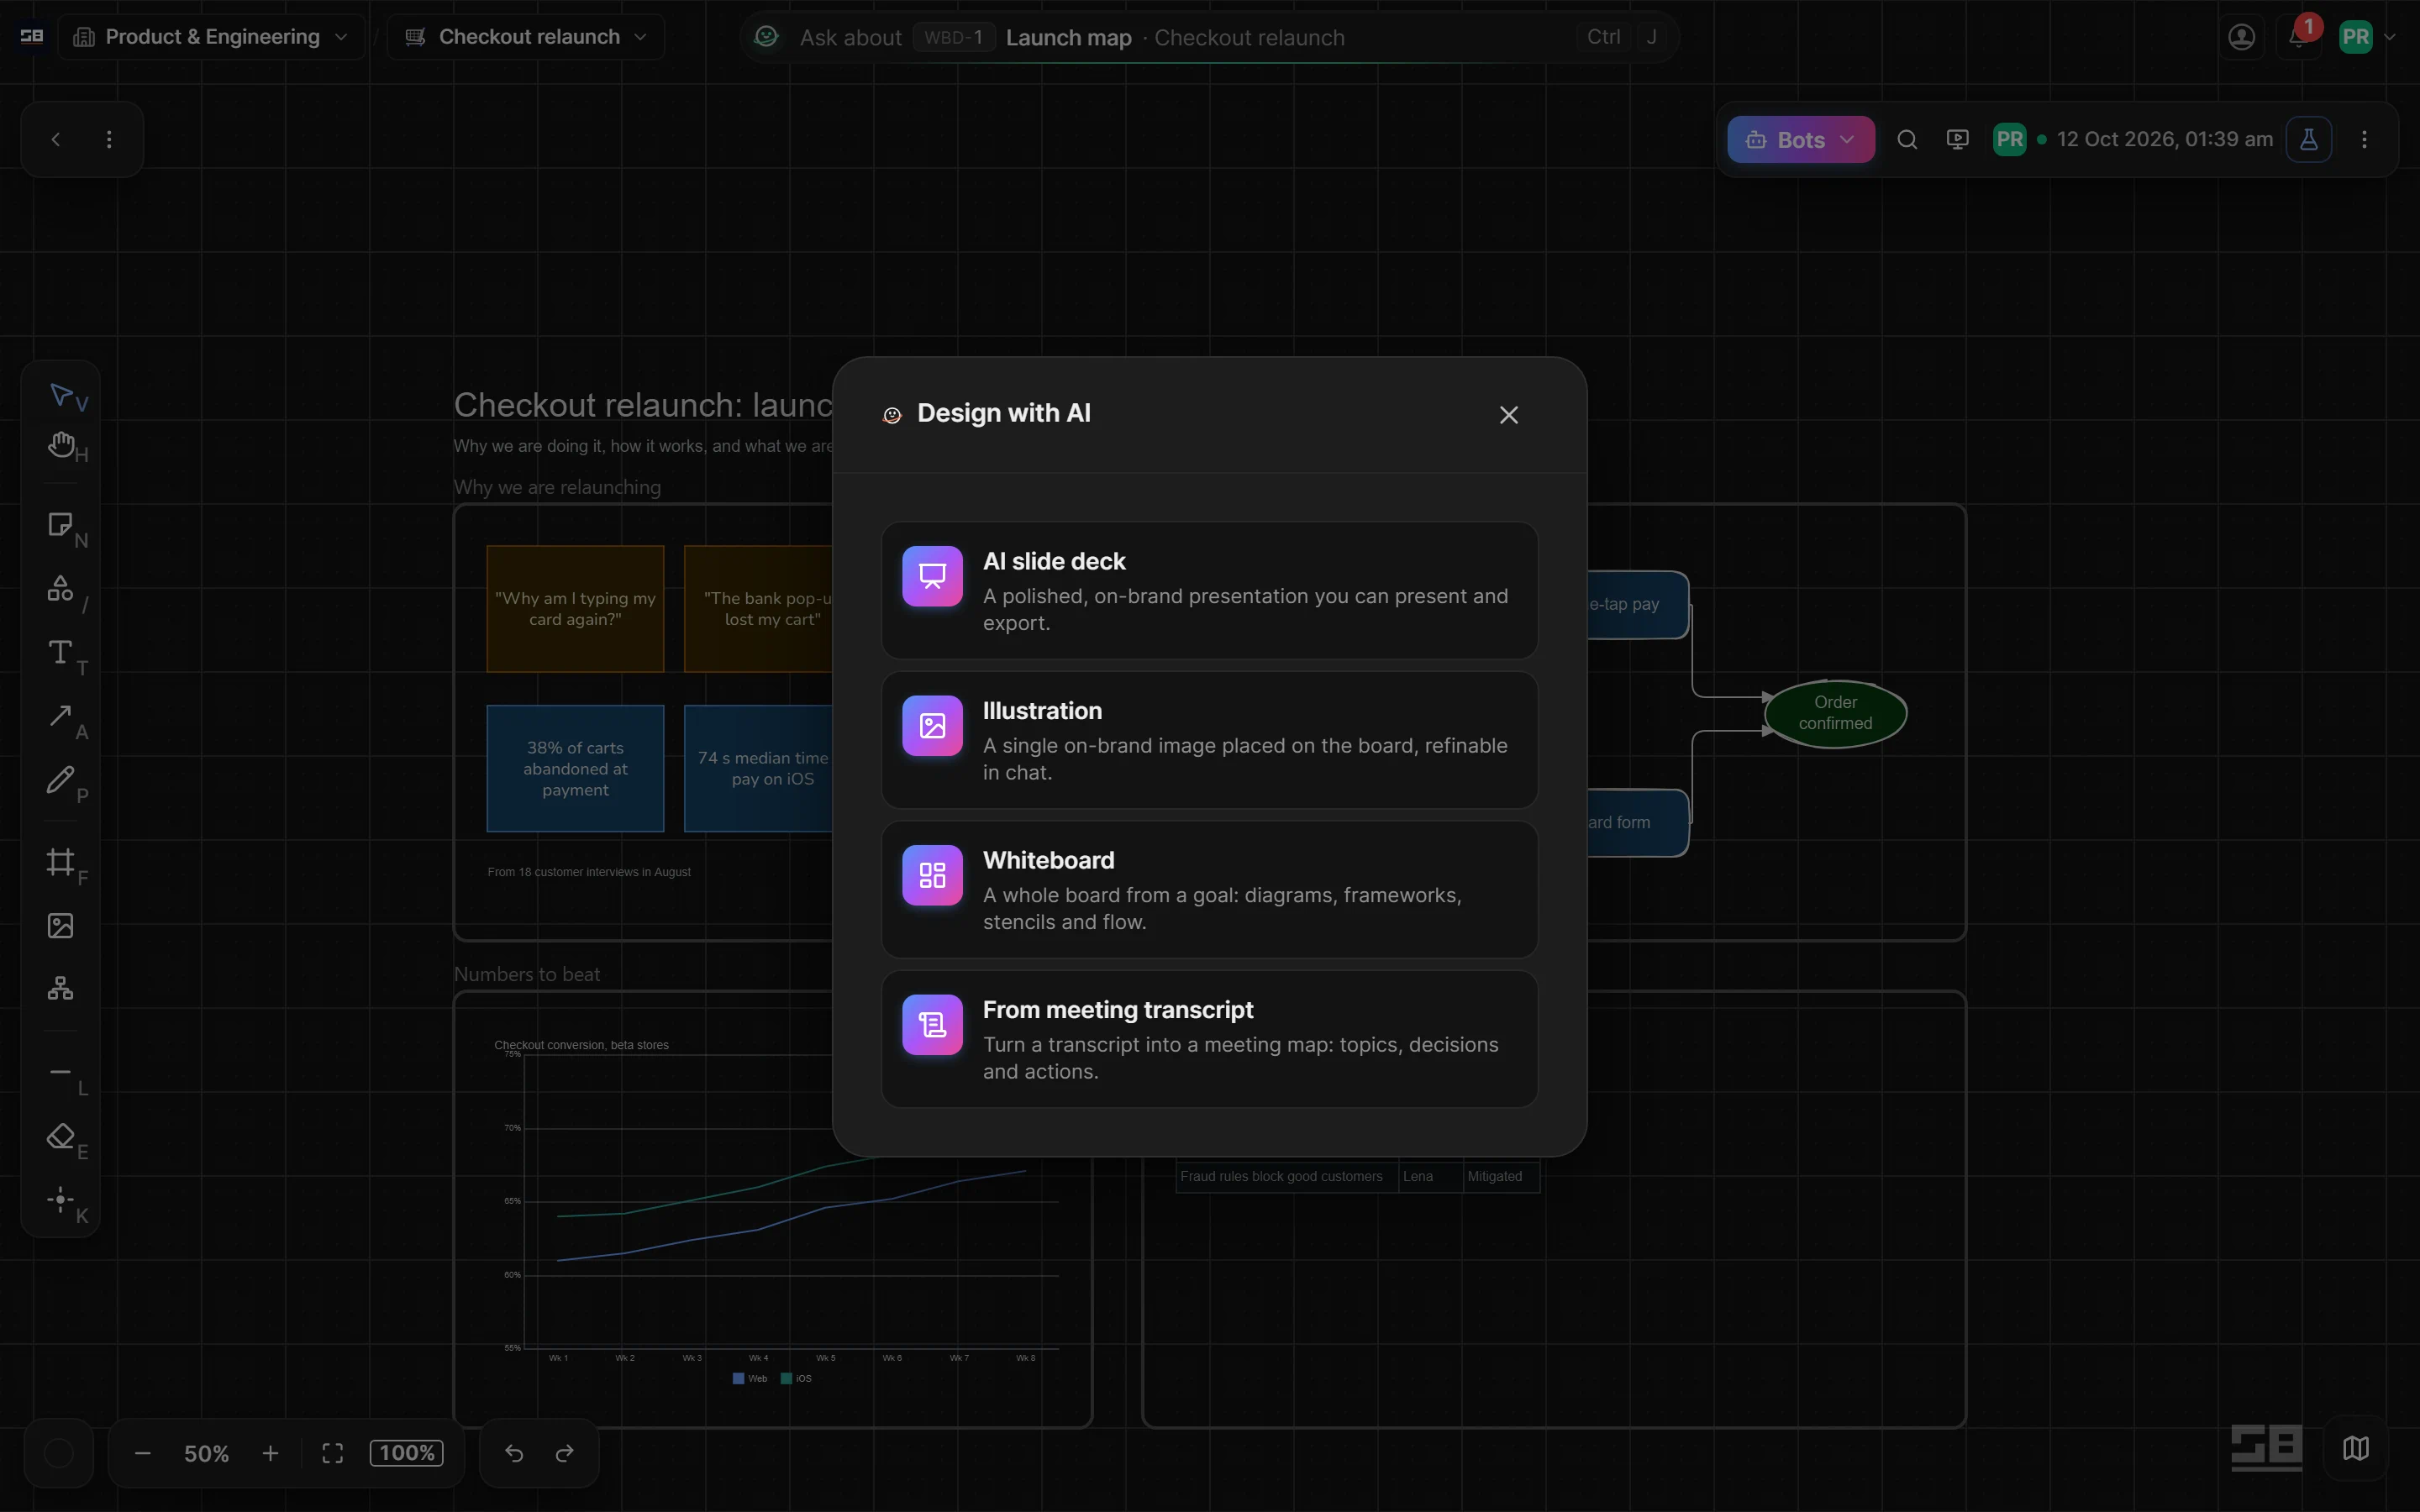Image resolution: width=2420 pixels, height=1512 pixels.
Task: Expand the PR account menu chevron
Action: click(2390, 37)
